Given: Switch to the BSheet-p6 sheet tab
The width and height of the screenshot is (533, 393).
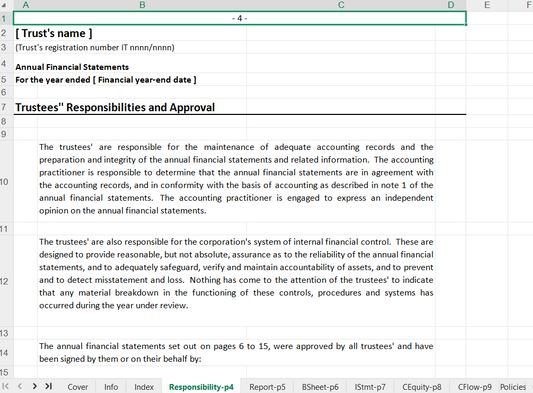Looking at the screenshot, I should (x=320, y=387).
